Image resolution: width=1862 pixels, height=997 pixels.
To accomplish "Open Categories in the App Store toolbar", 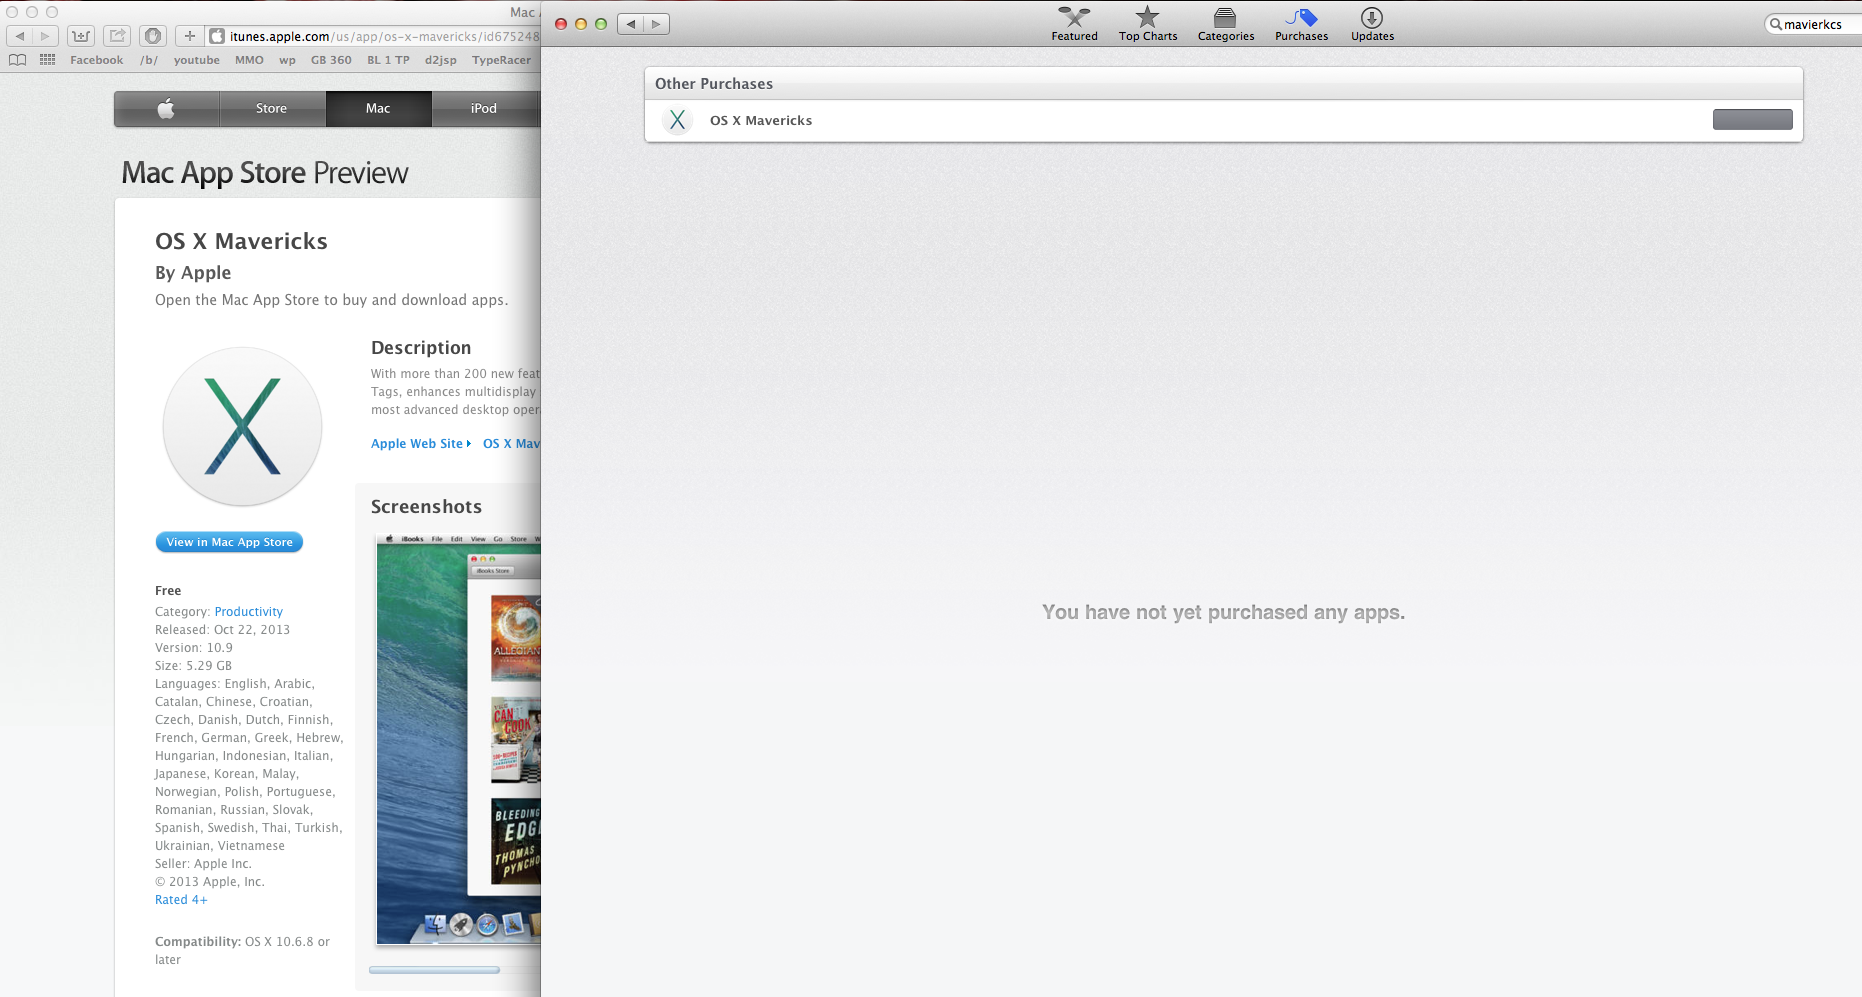I will pos(1226,24).
